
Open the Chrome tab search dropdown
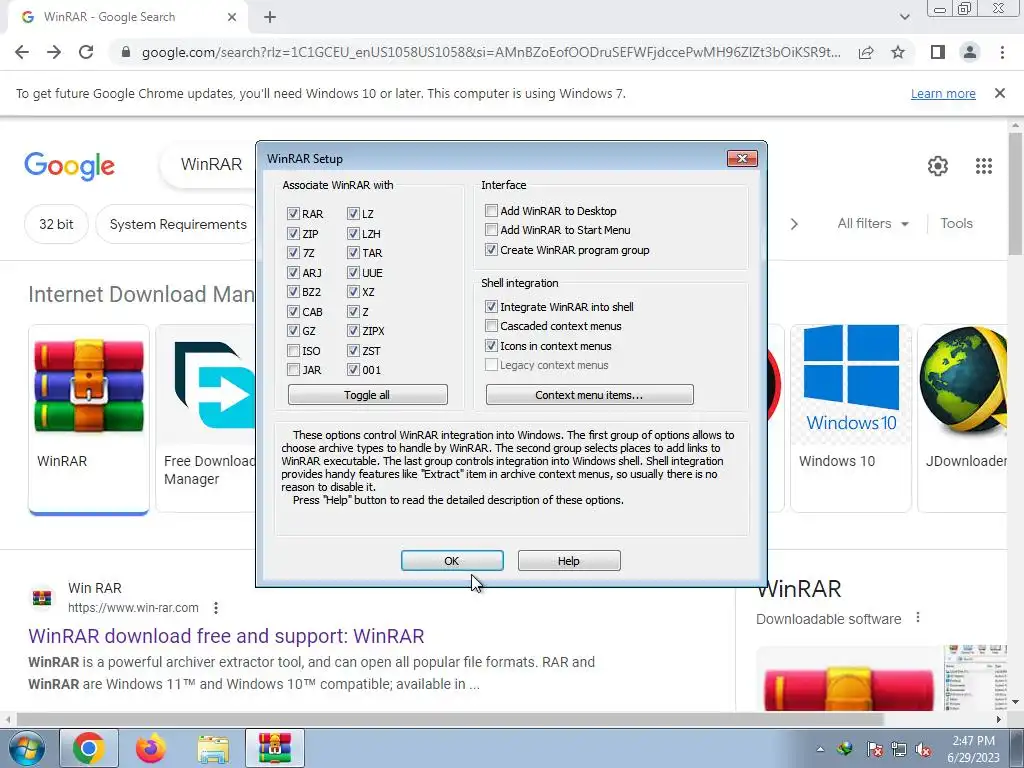pos(904,17)
